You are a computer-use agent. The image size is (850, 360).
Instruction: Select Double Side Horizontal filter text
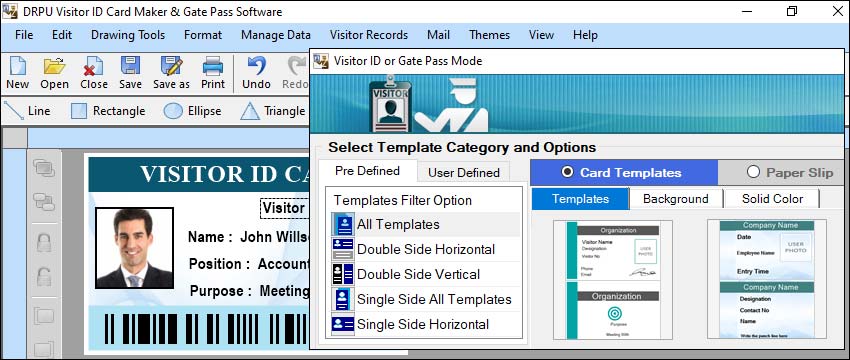click(426, 249)
